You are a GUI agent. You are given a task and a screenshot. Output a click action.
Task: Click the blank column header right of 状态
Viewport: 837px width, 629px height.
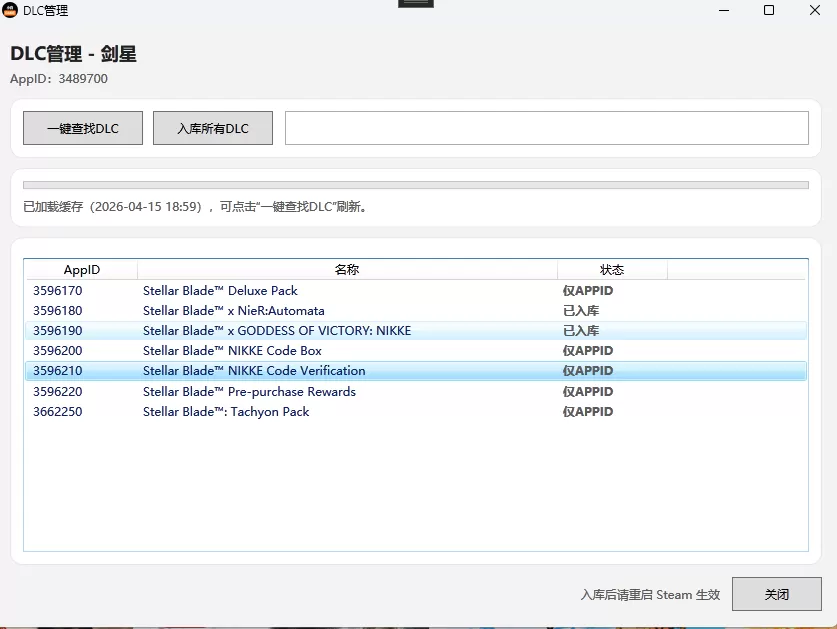(x=737, y=270)
